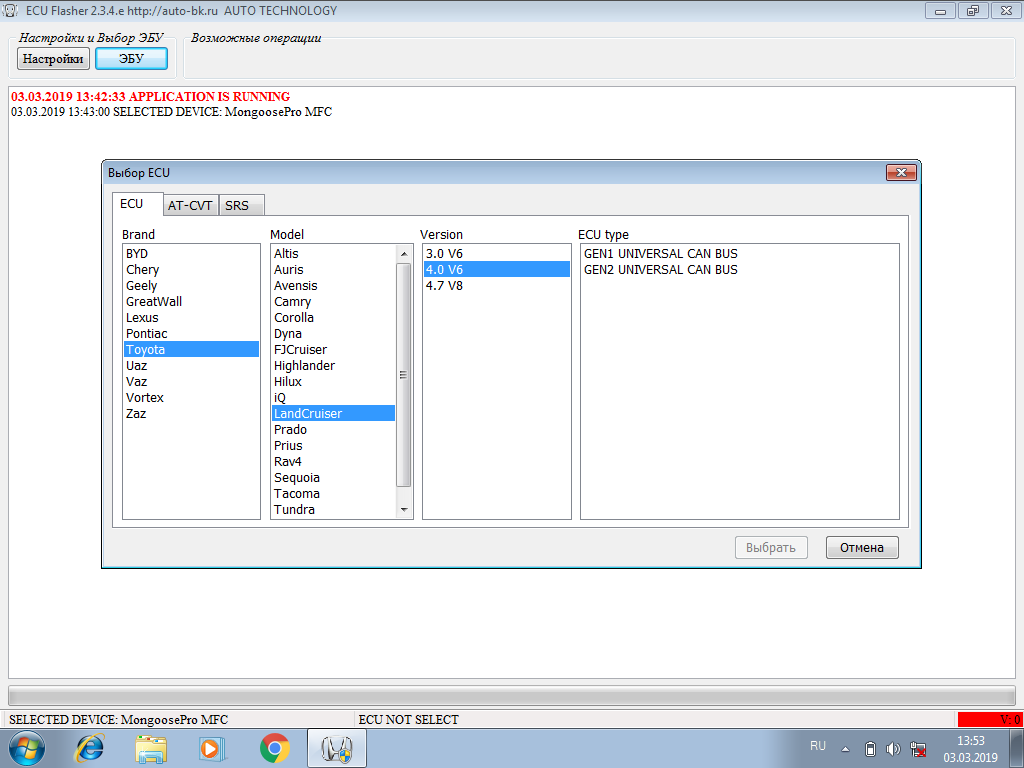Select Corolla in the Model list
Viewport: 1024px width, 768px height.
(x=334, y=317)
